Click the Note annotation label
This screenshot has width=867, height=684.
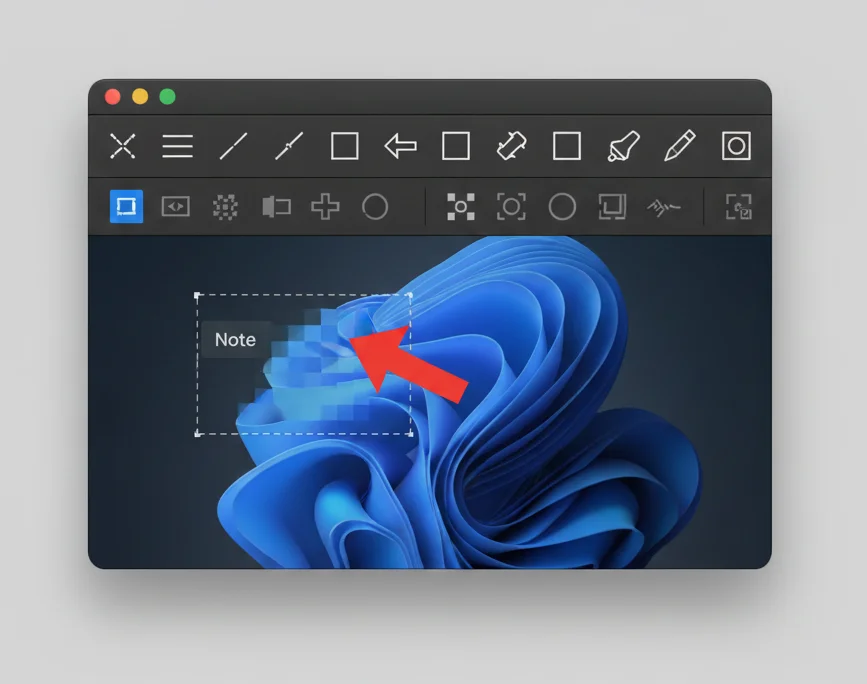click(x=234, y=340)
